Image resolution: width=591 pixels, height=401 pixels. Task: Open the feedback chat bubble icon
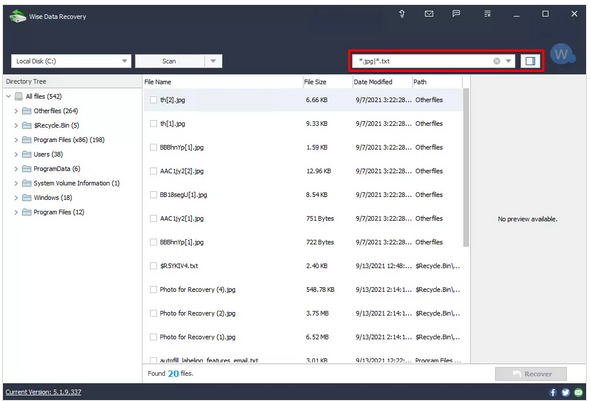pos(456,14)
